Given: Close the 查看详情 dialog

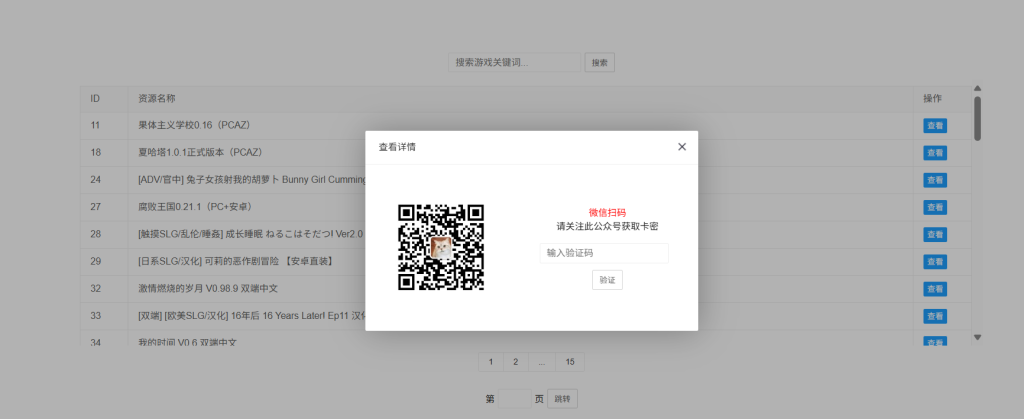Looking at the screenshot, I should pyautogui.click(x=682, y=147).
